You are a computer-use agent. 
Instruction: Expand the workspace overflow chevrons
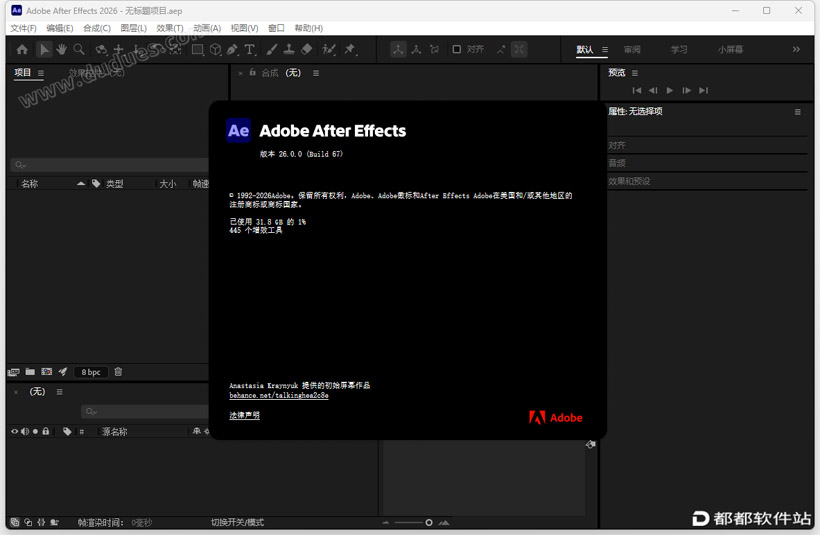coord(796,49)
